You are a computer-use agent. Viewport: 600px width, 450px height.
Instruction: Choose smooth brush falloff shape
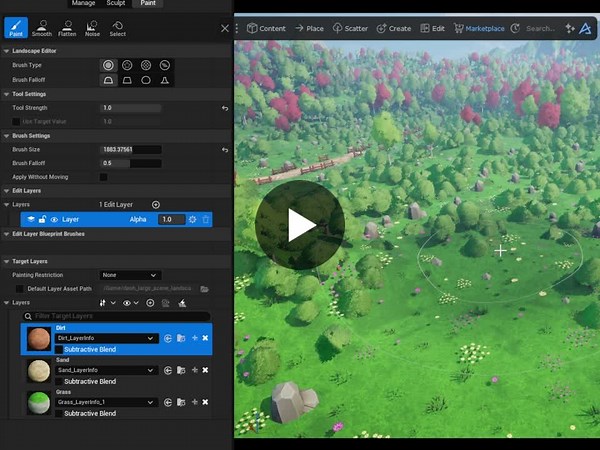point(108,80)
